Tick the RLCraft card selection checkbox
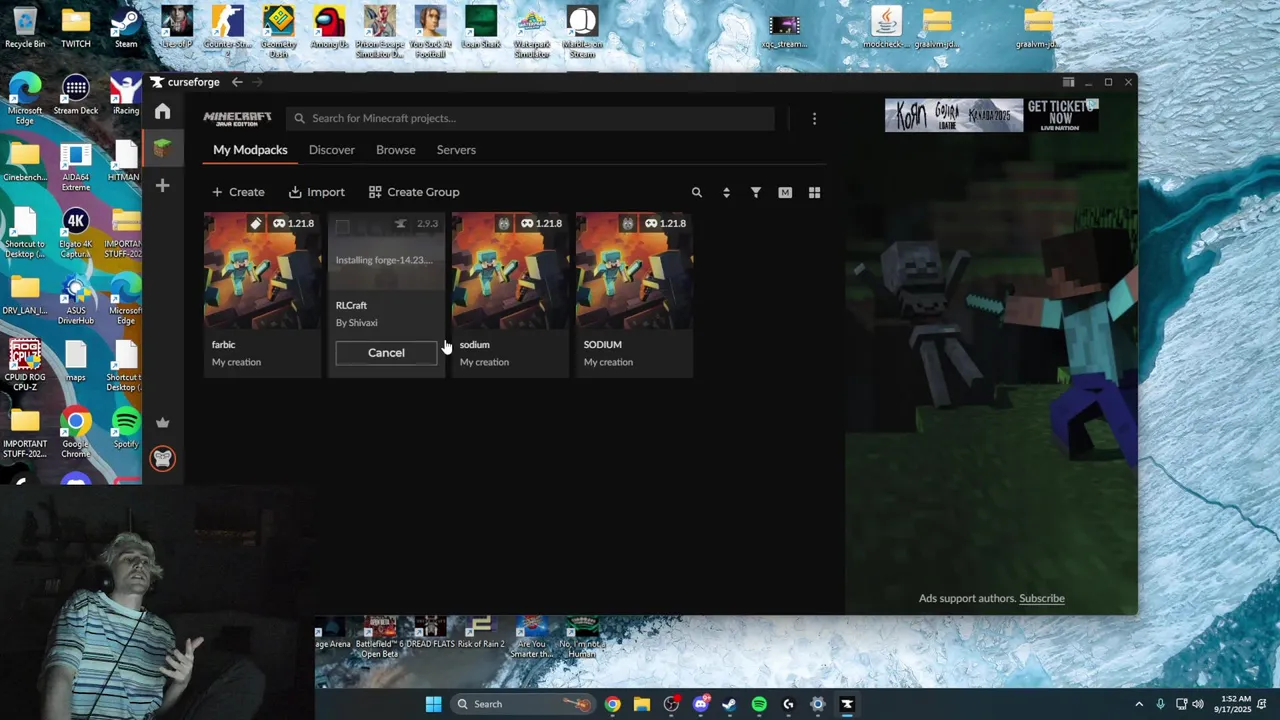This screenshot has width=1280, height=720. click(342, 226)
